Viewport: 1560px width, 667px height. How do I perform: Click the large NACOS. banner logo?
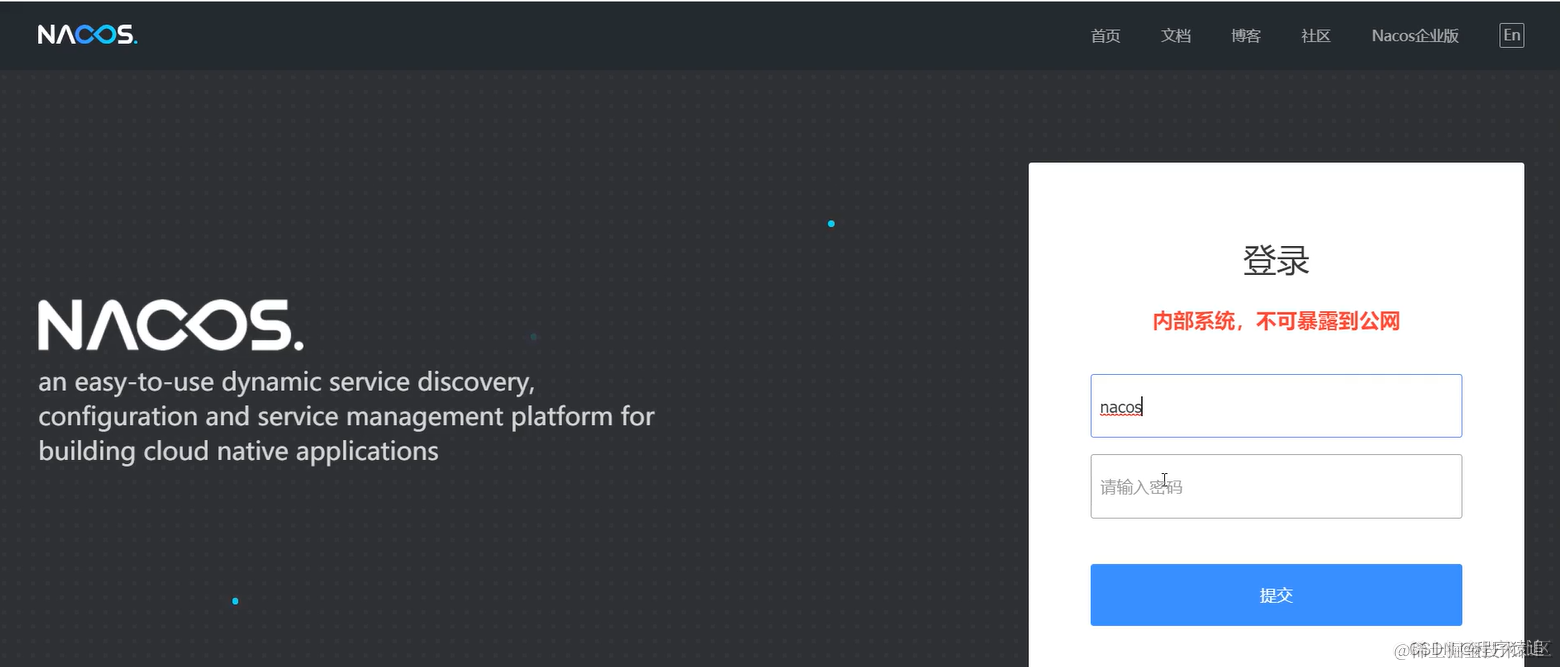pyautogui.click(x=171, y=325)
